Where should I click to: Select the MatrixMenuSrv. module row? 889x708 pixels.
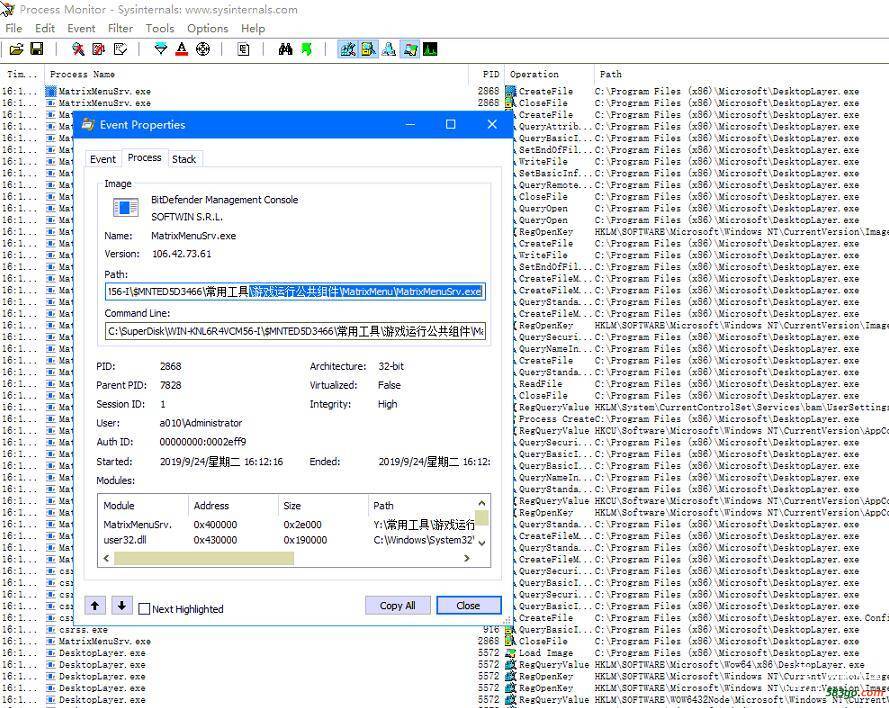coord(287,525)
